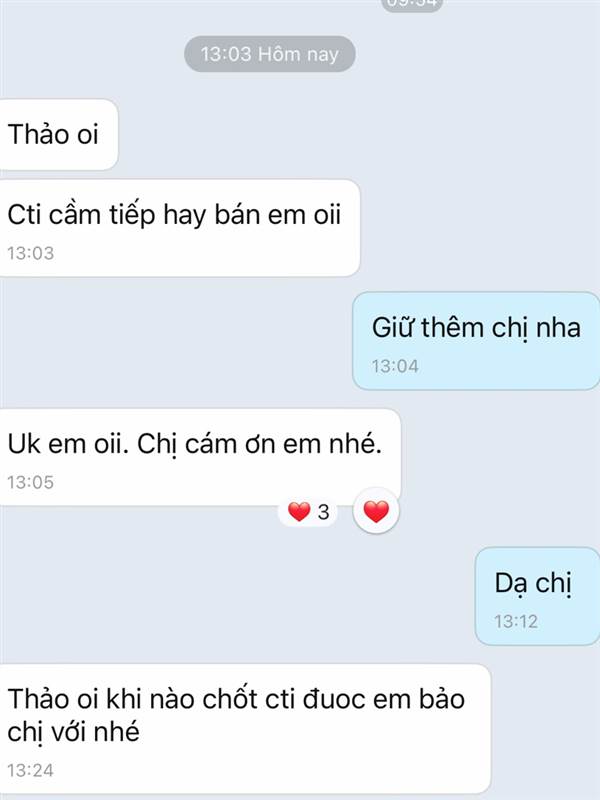This screenshot has width=600, height=800.
Task: Tap the '13:03 Hôm nay' date separator
Action: (x=269, y=54)
